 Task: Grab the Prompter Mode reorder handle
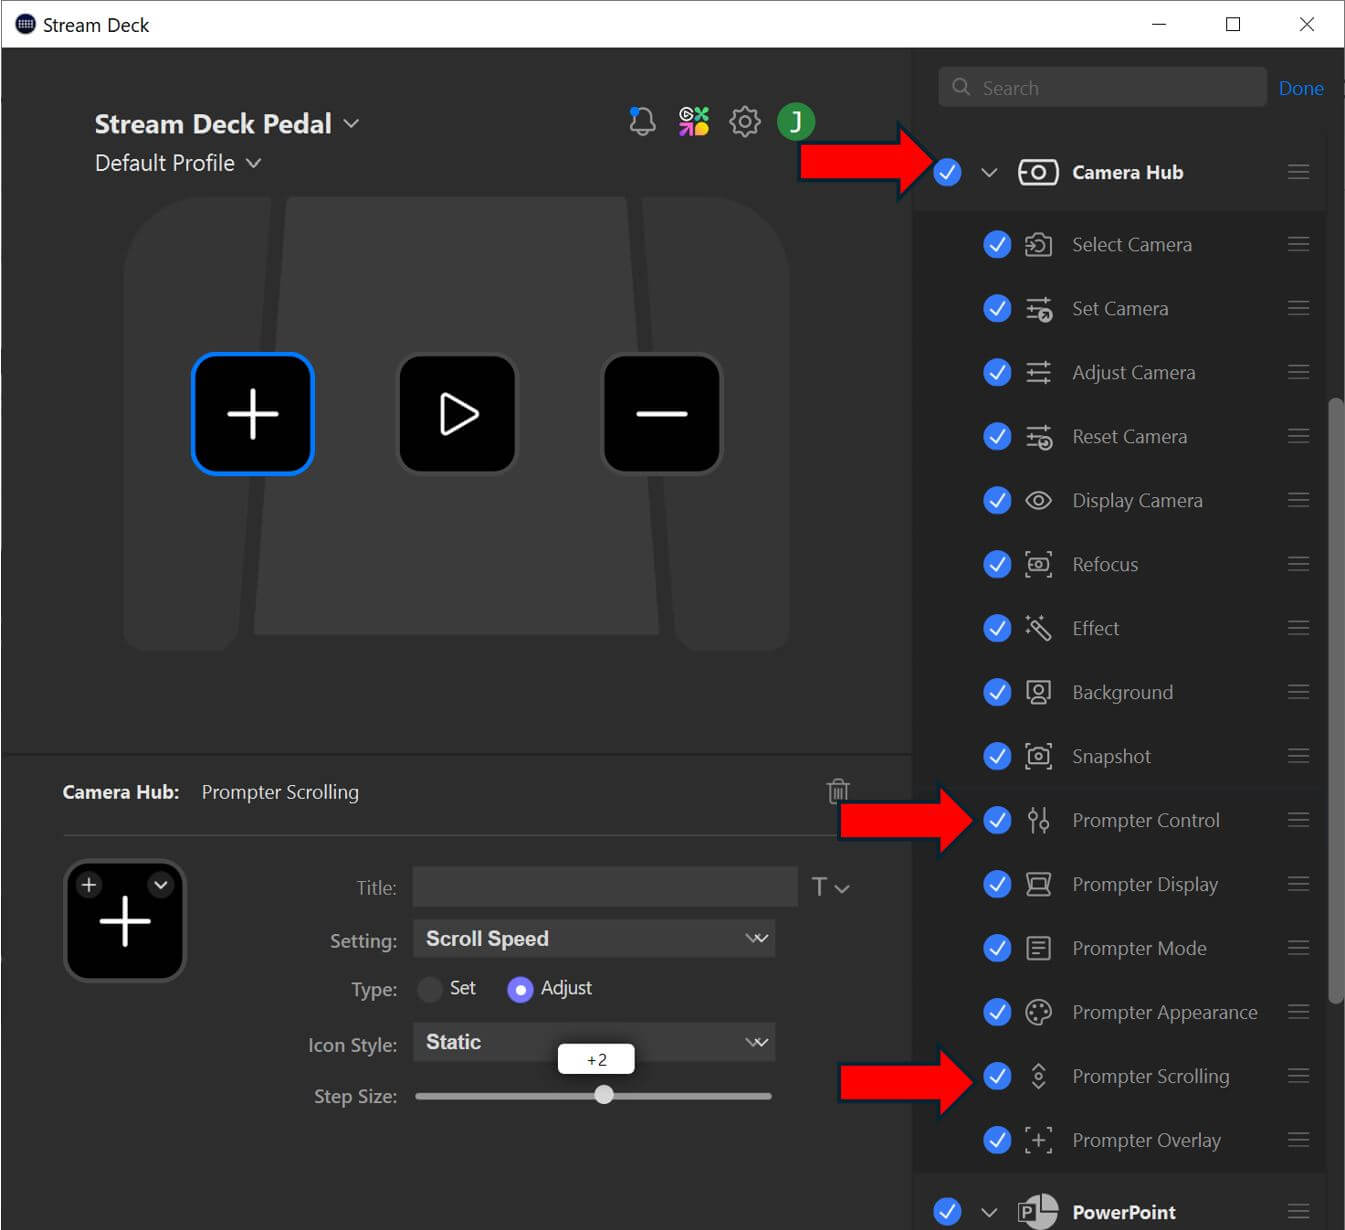(x=1298, y=948)
